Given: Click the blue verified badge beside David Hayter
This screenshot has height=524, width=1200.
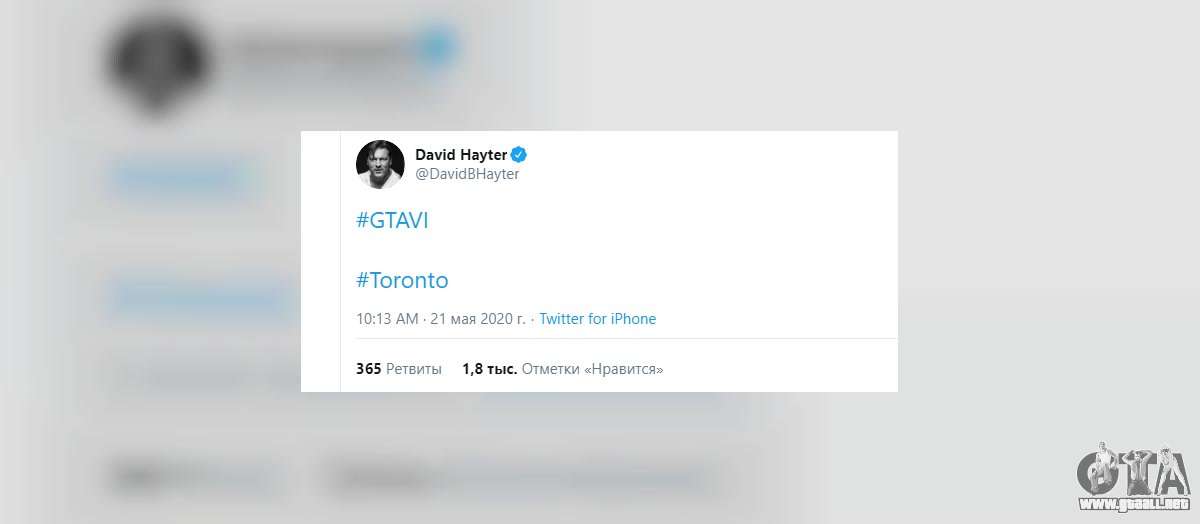Looking at the screenshot, I should 520,154.
